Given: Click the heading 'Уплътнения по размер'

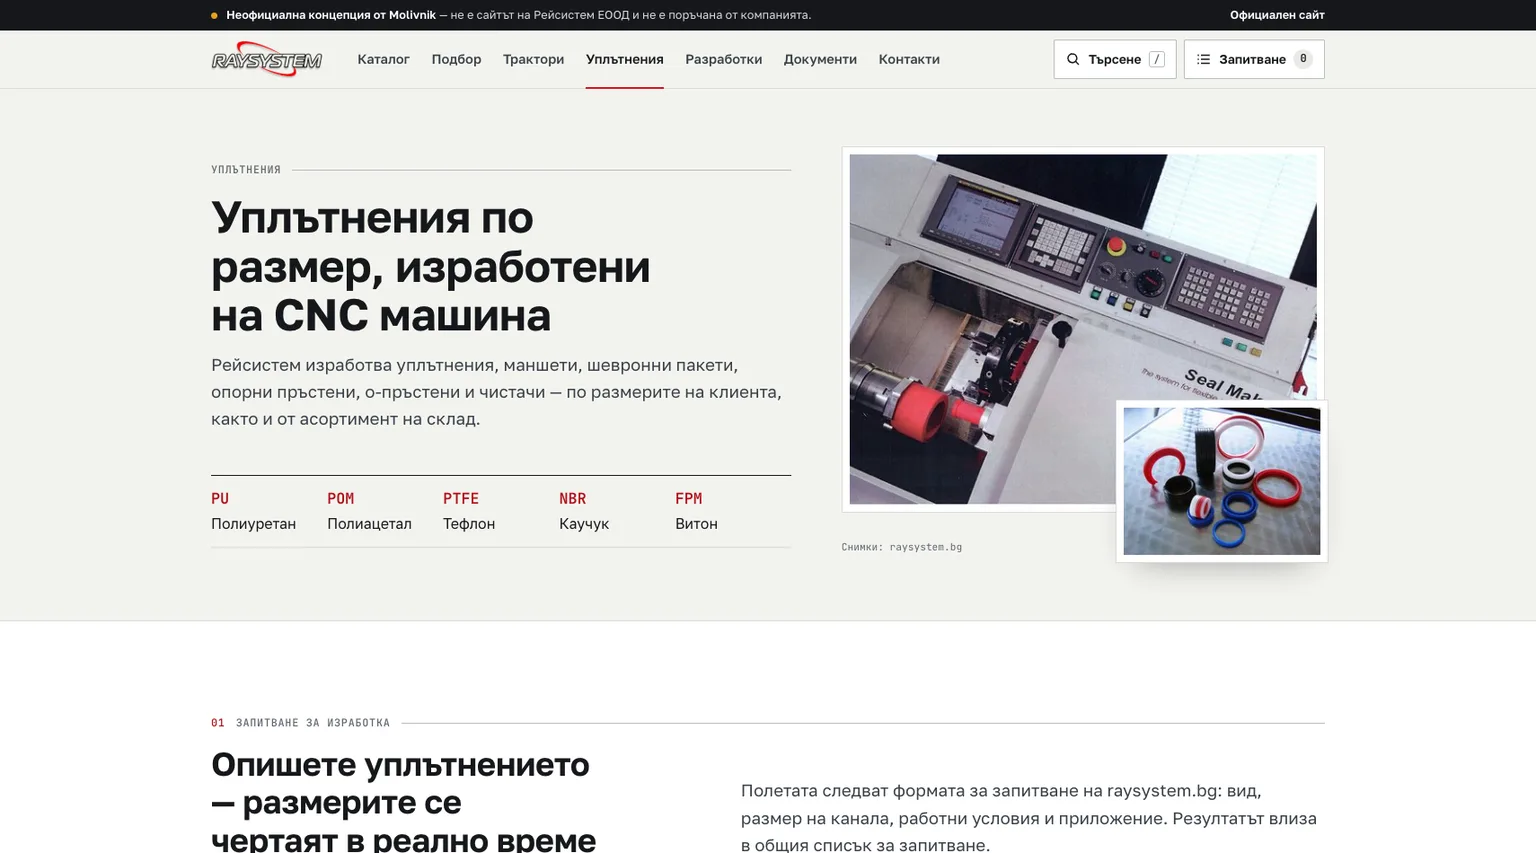Looking at the screenshot, I should (430, 266).
